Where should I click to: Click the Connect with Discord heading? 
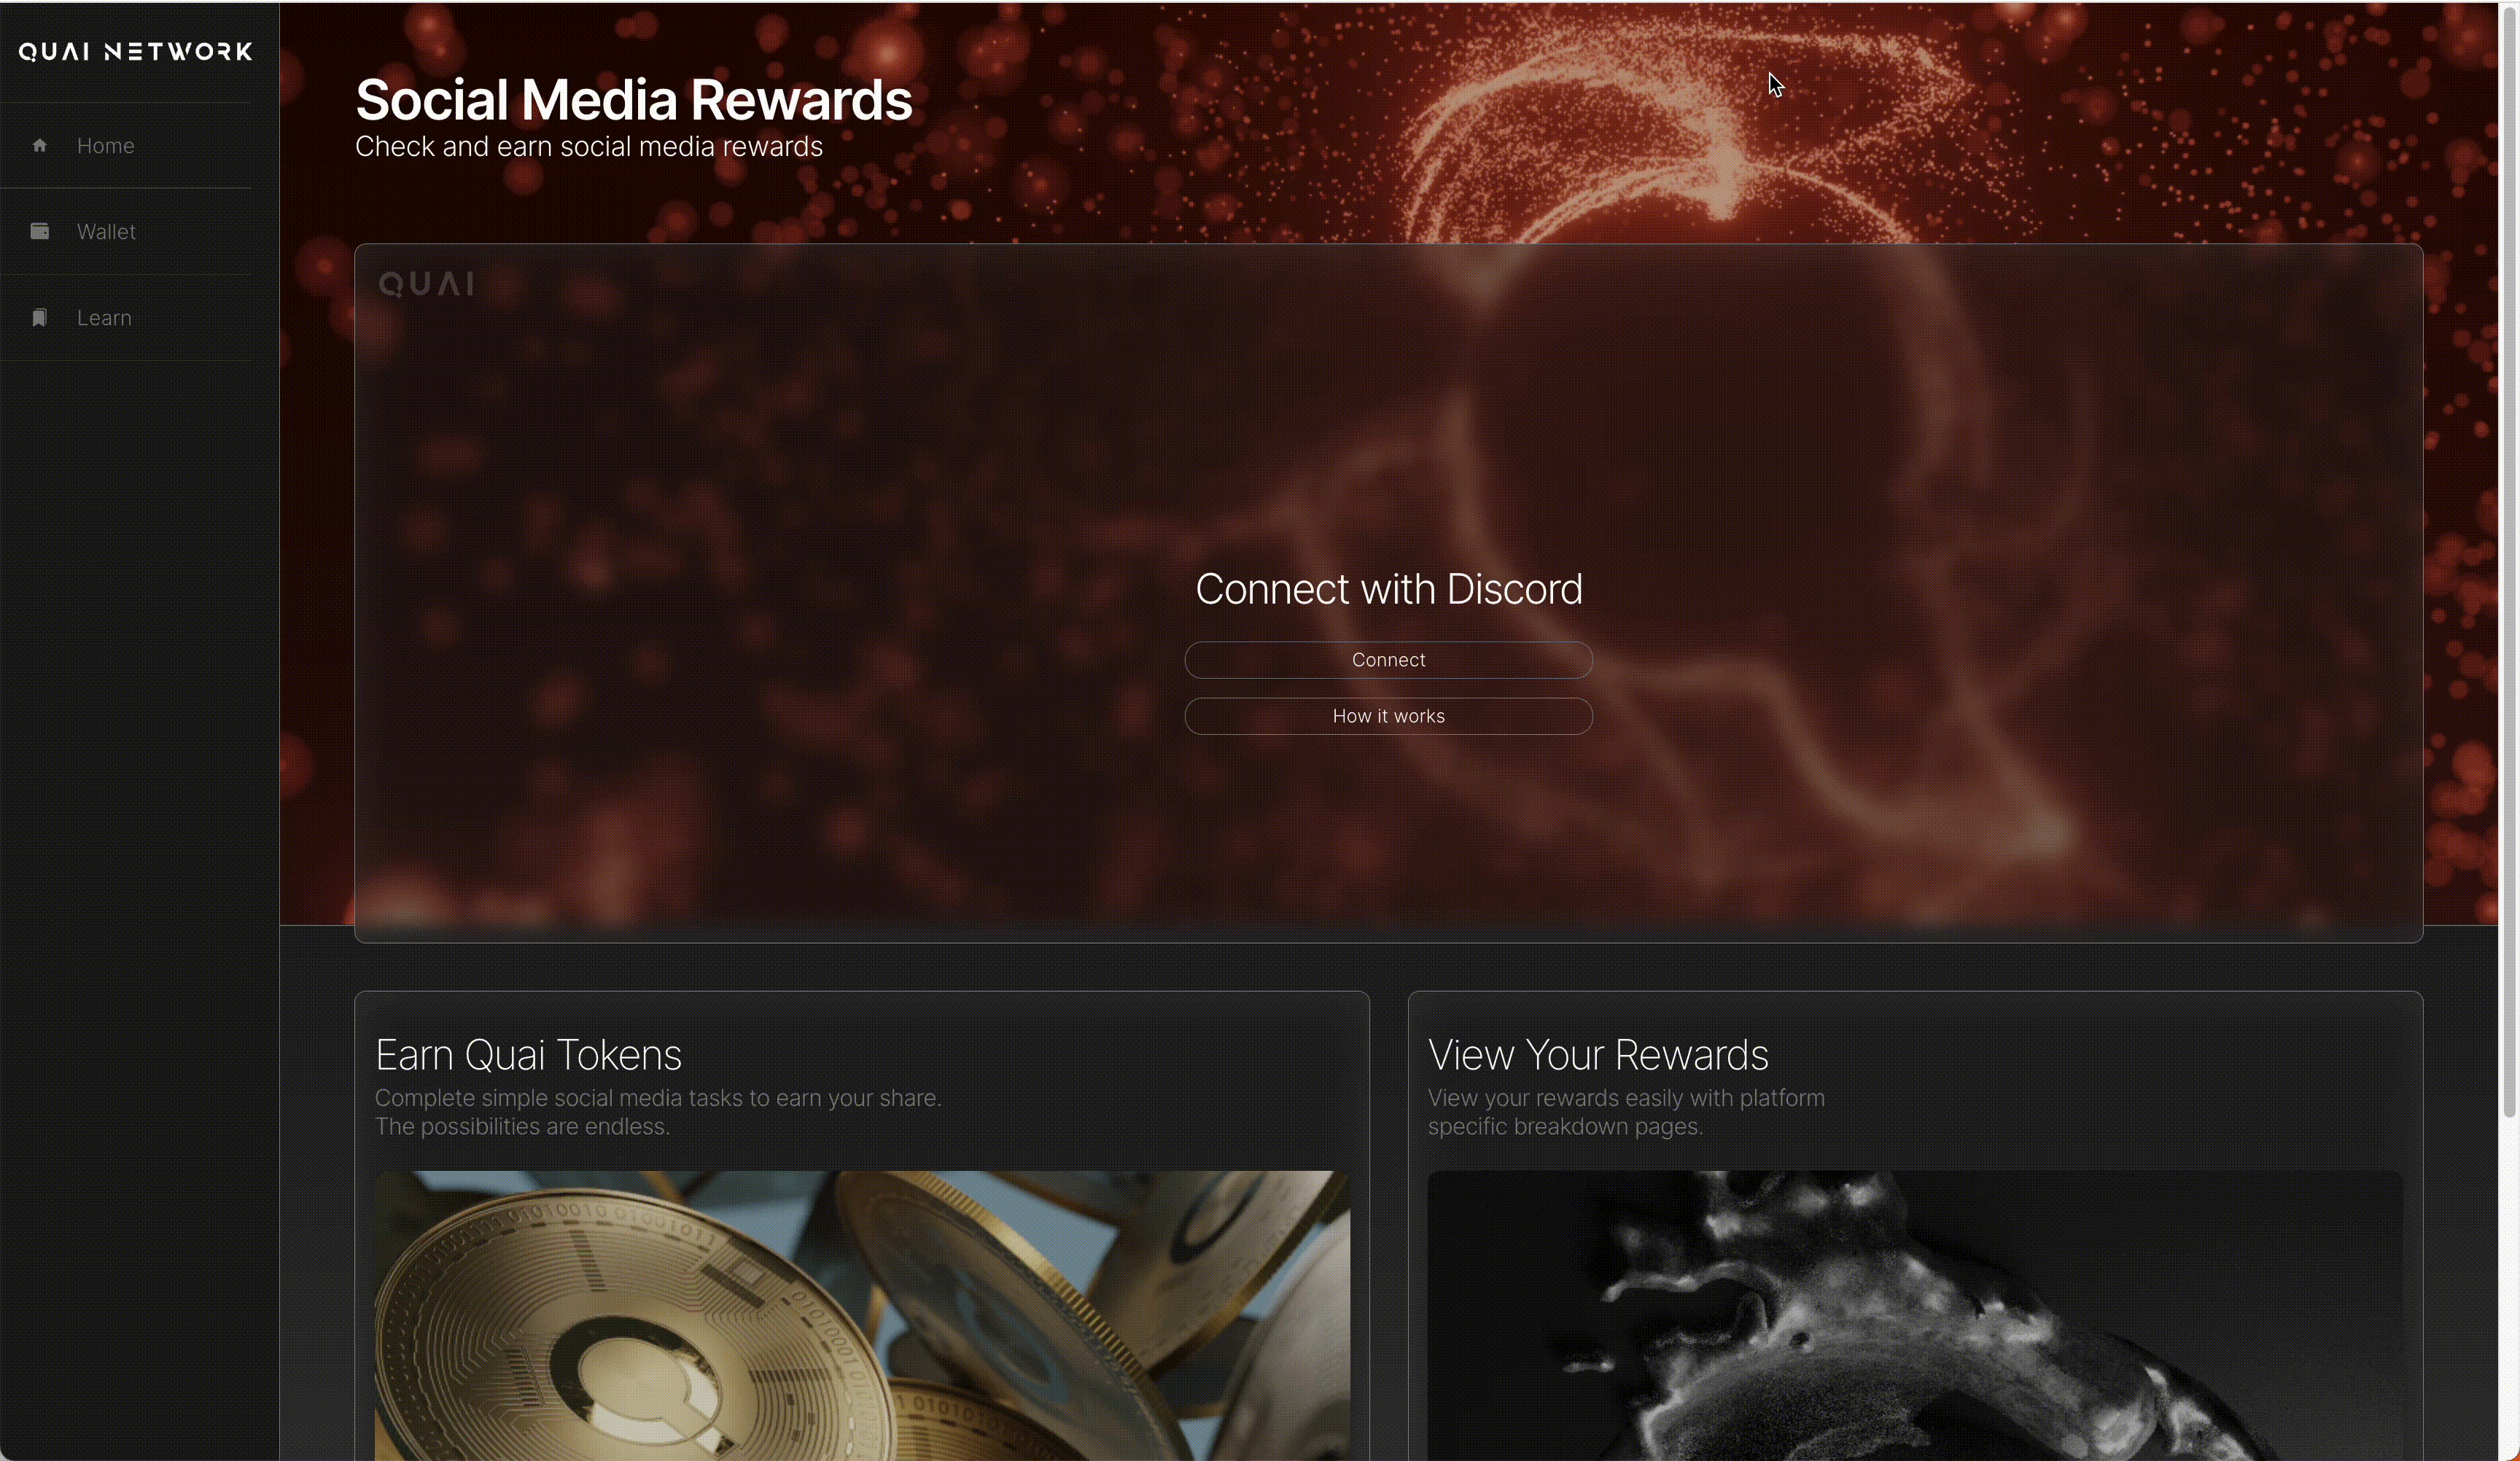(1388, 589)
